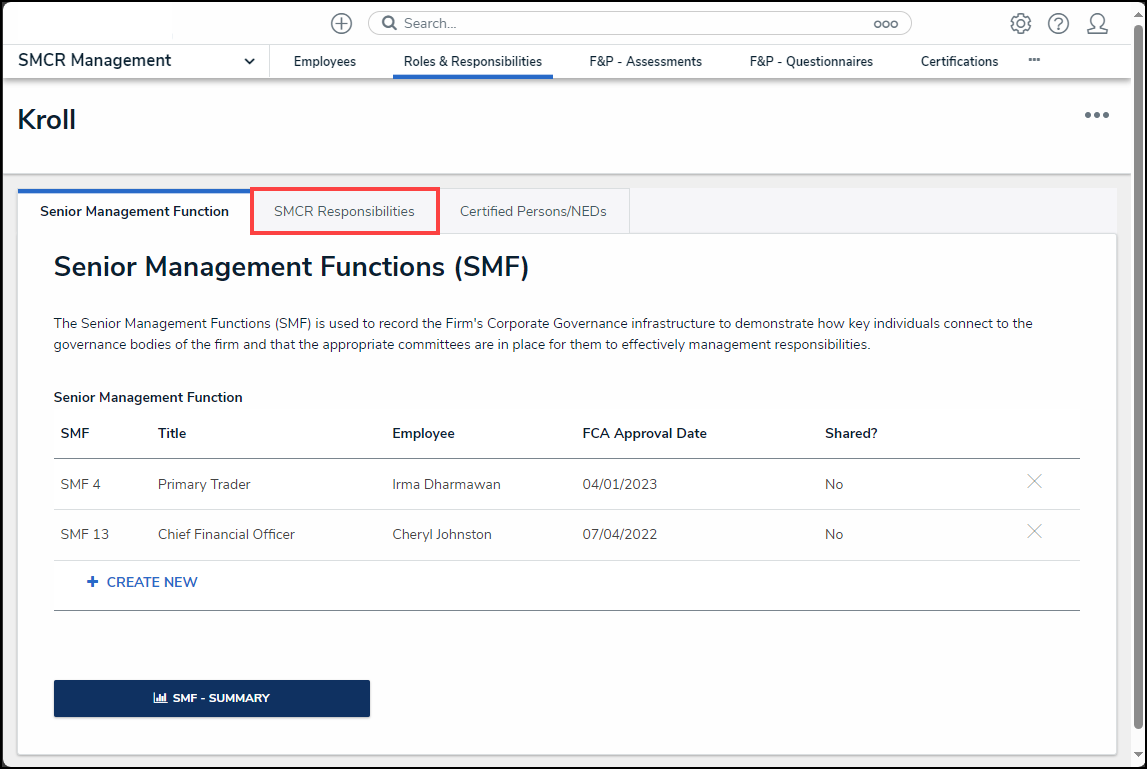
Task: Open the Kroll page more options ellipsis
Action: (x=1096, y=115)
